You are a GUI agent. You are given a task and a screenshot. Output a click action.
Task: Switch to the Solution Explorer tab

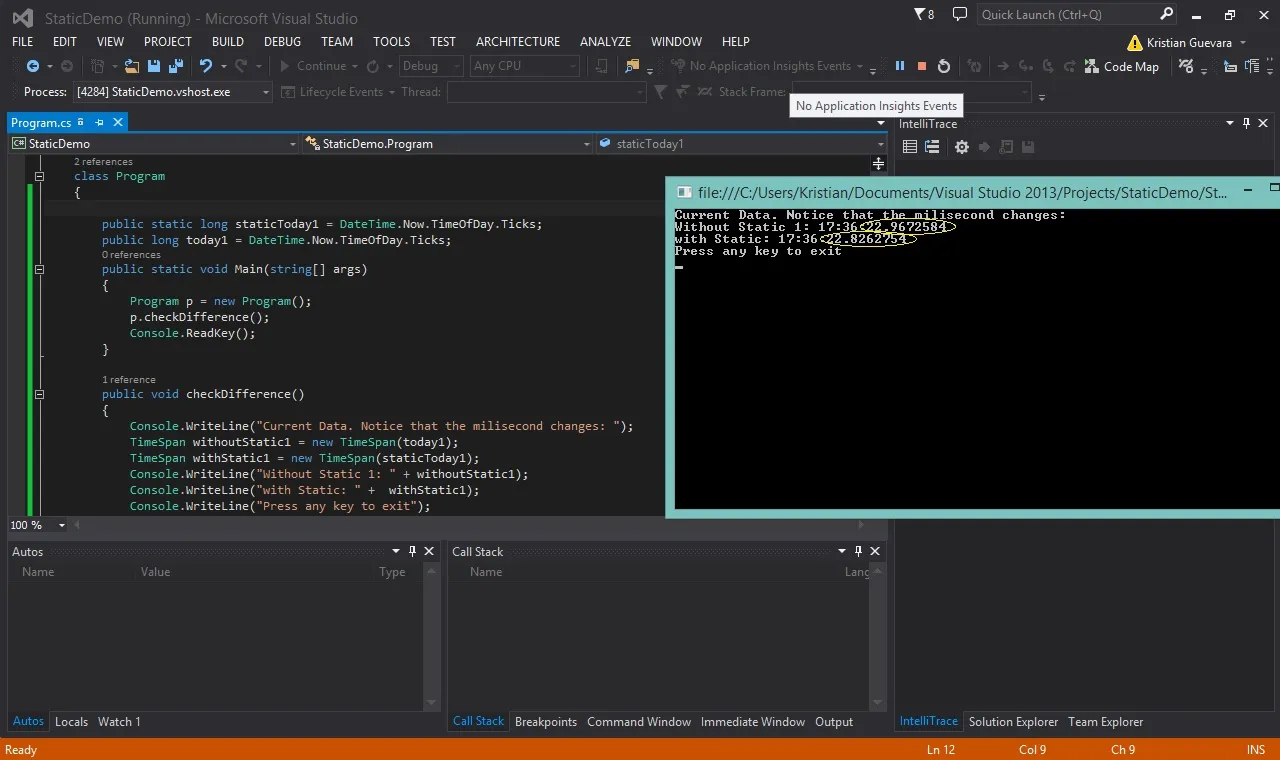[1013, 721]
